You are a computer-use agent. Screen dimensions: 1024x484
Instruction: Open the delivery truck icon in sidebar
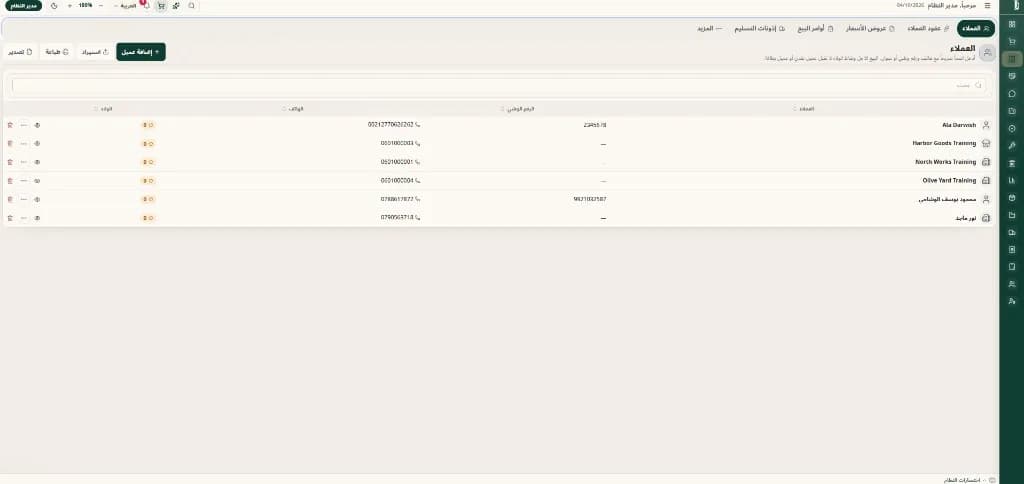pyautogui.click(x=1012, y=232)
